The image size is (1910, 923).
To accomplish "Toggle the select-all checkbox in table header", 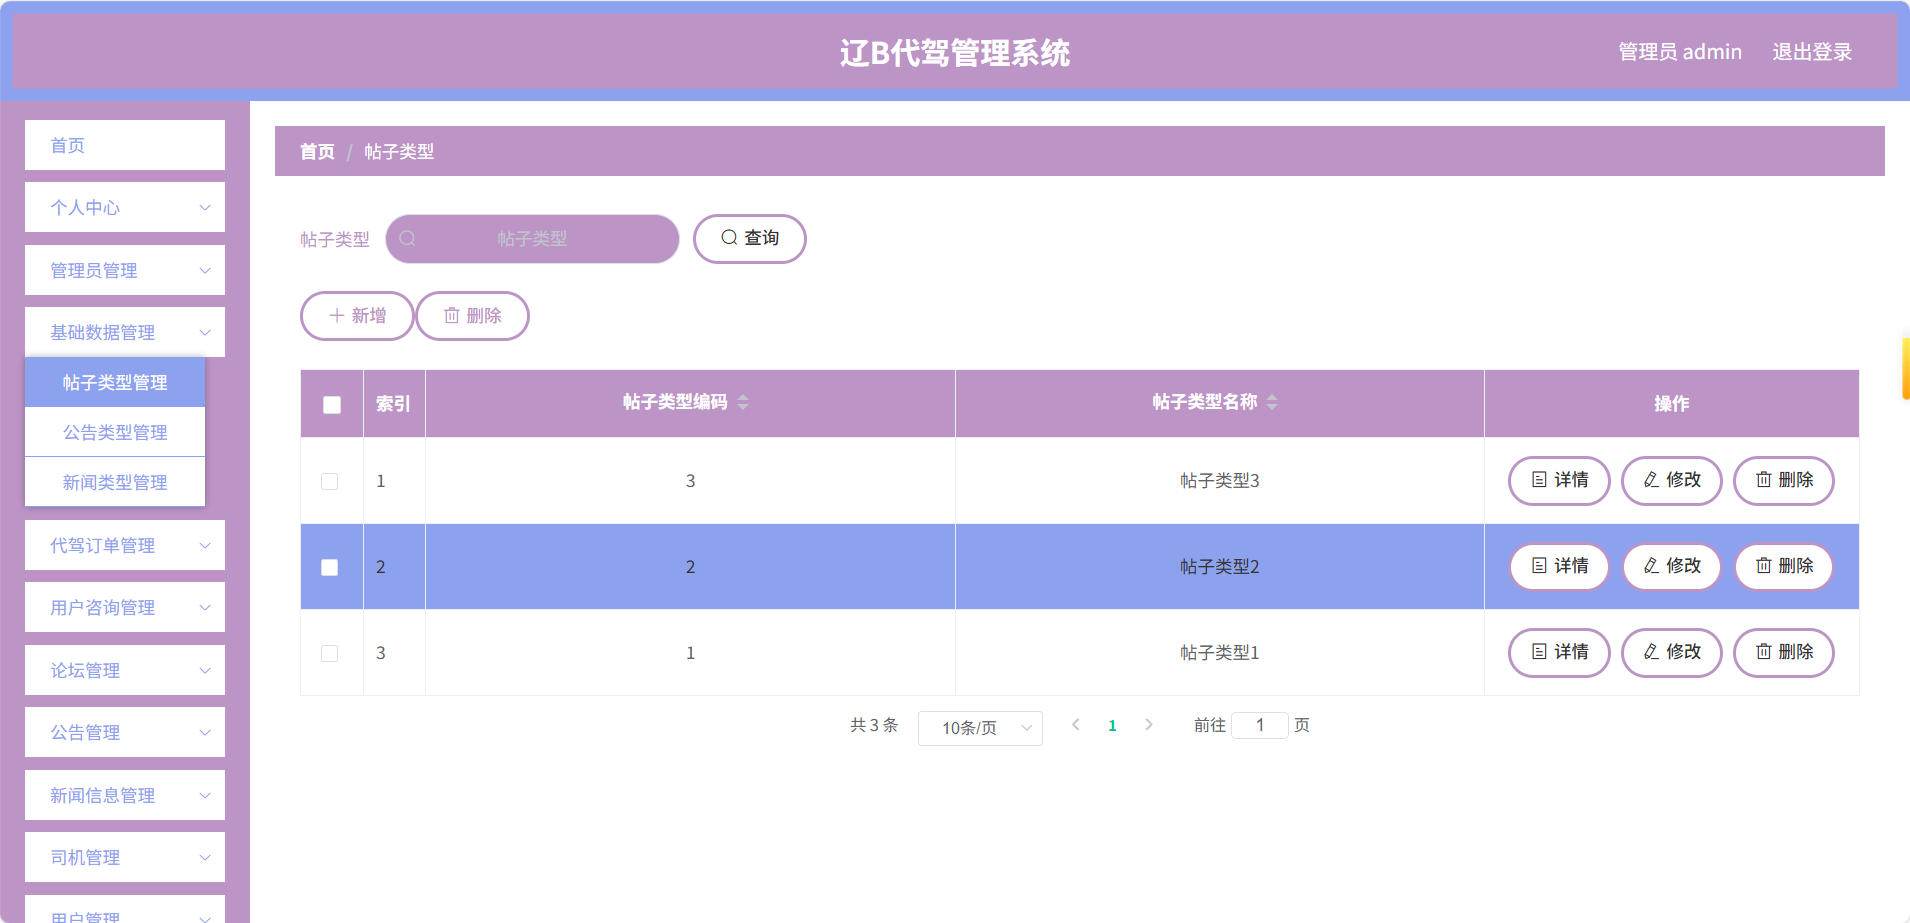I will point(332,405).
